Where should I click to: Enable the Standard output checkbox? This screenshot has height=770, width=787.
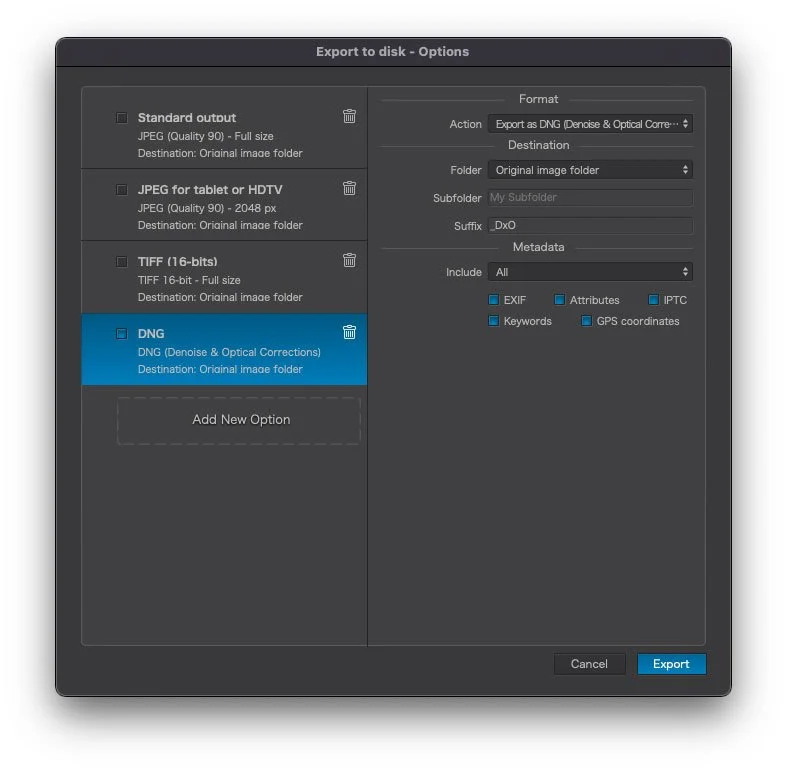coord(121,117)
